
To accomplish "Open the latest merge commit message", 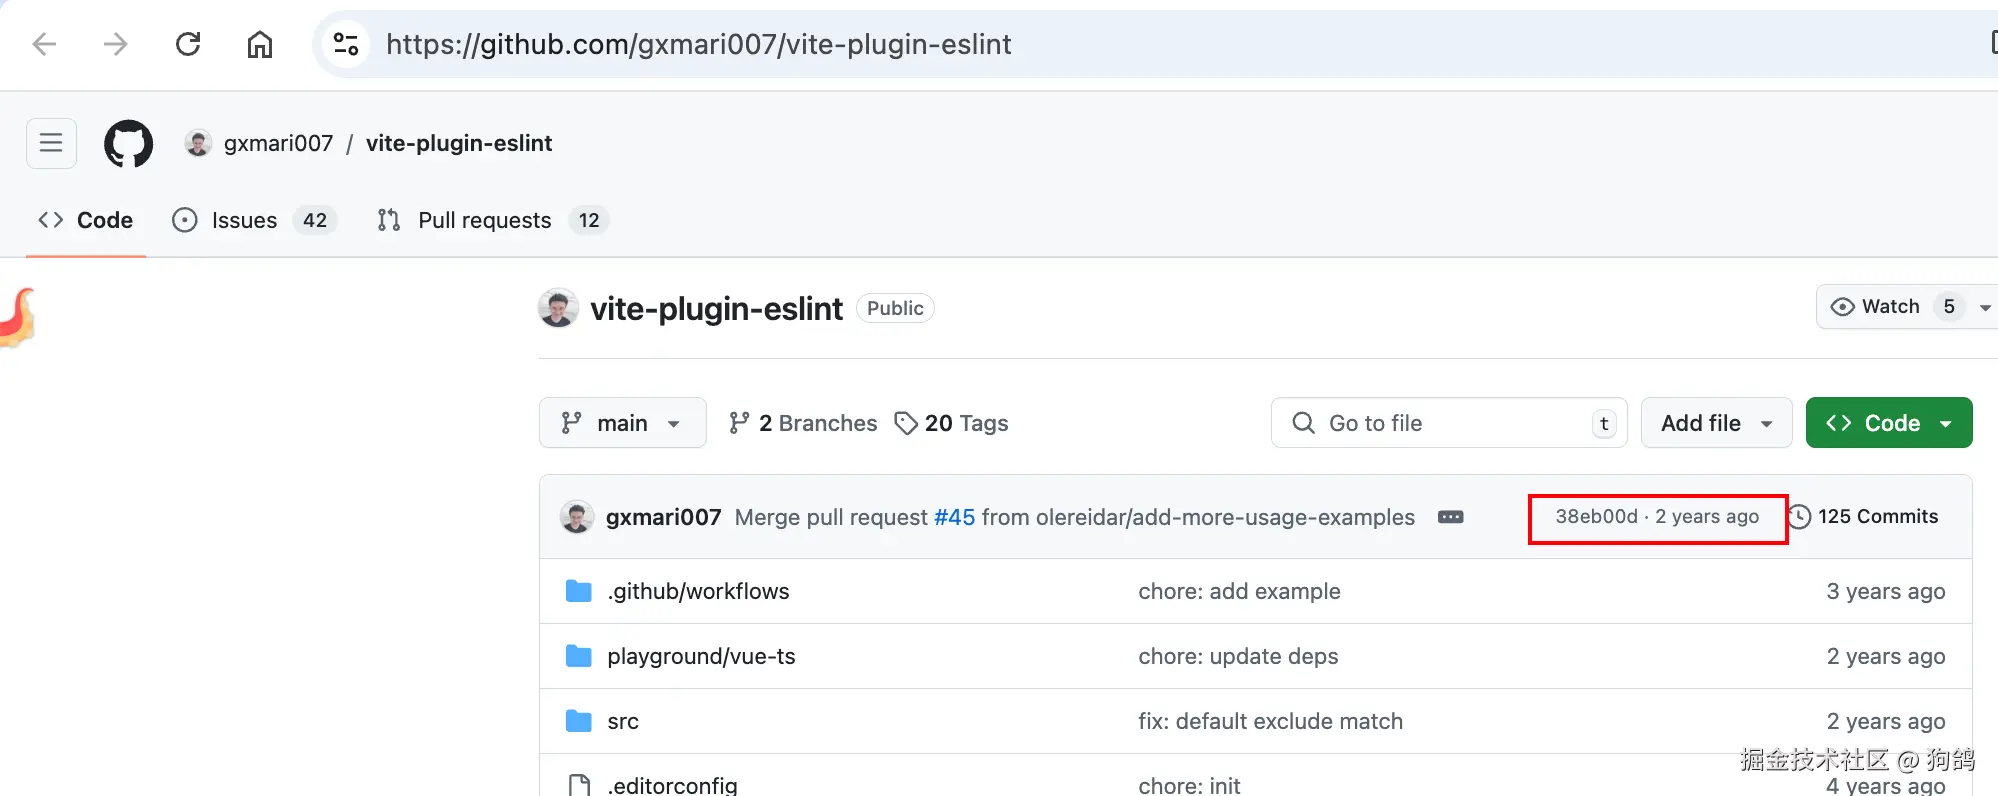I will pyautogui.click(x=1075, y=517).
